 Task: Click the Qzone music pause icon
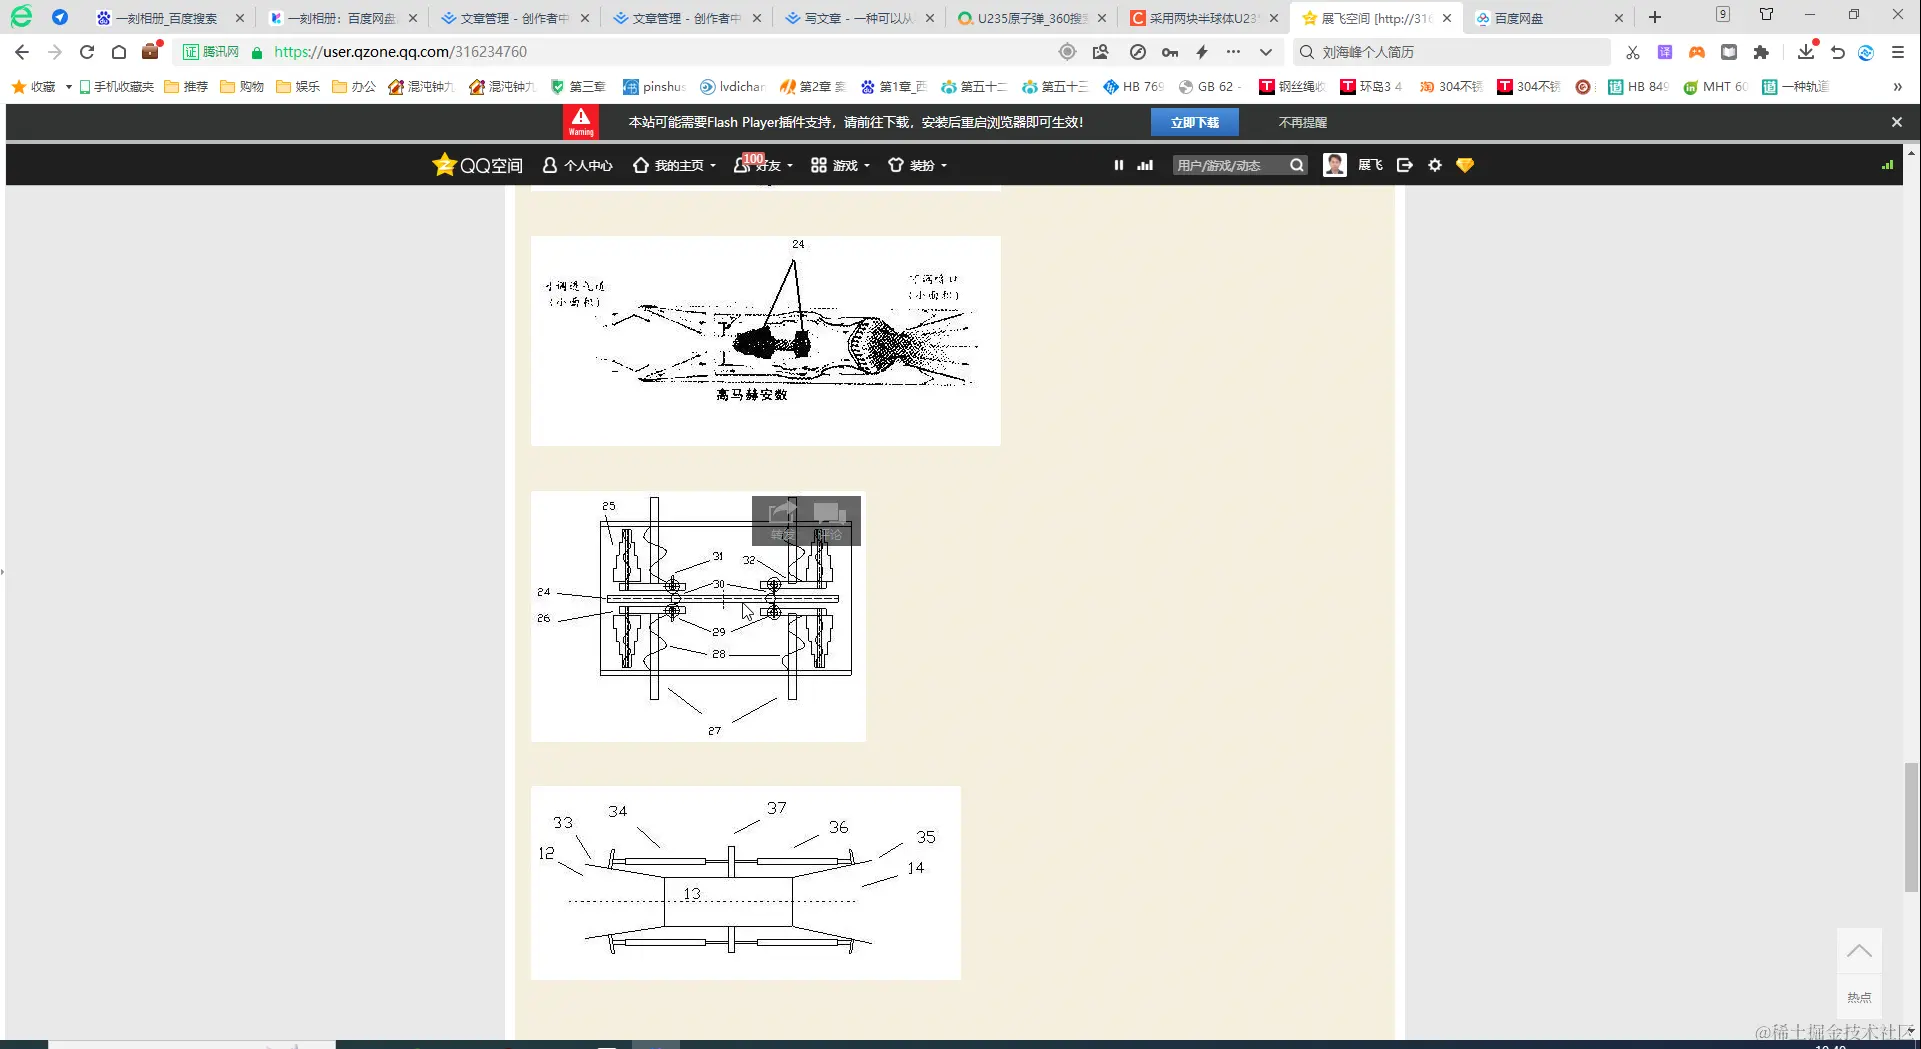coord(1119,165)
